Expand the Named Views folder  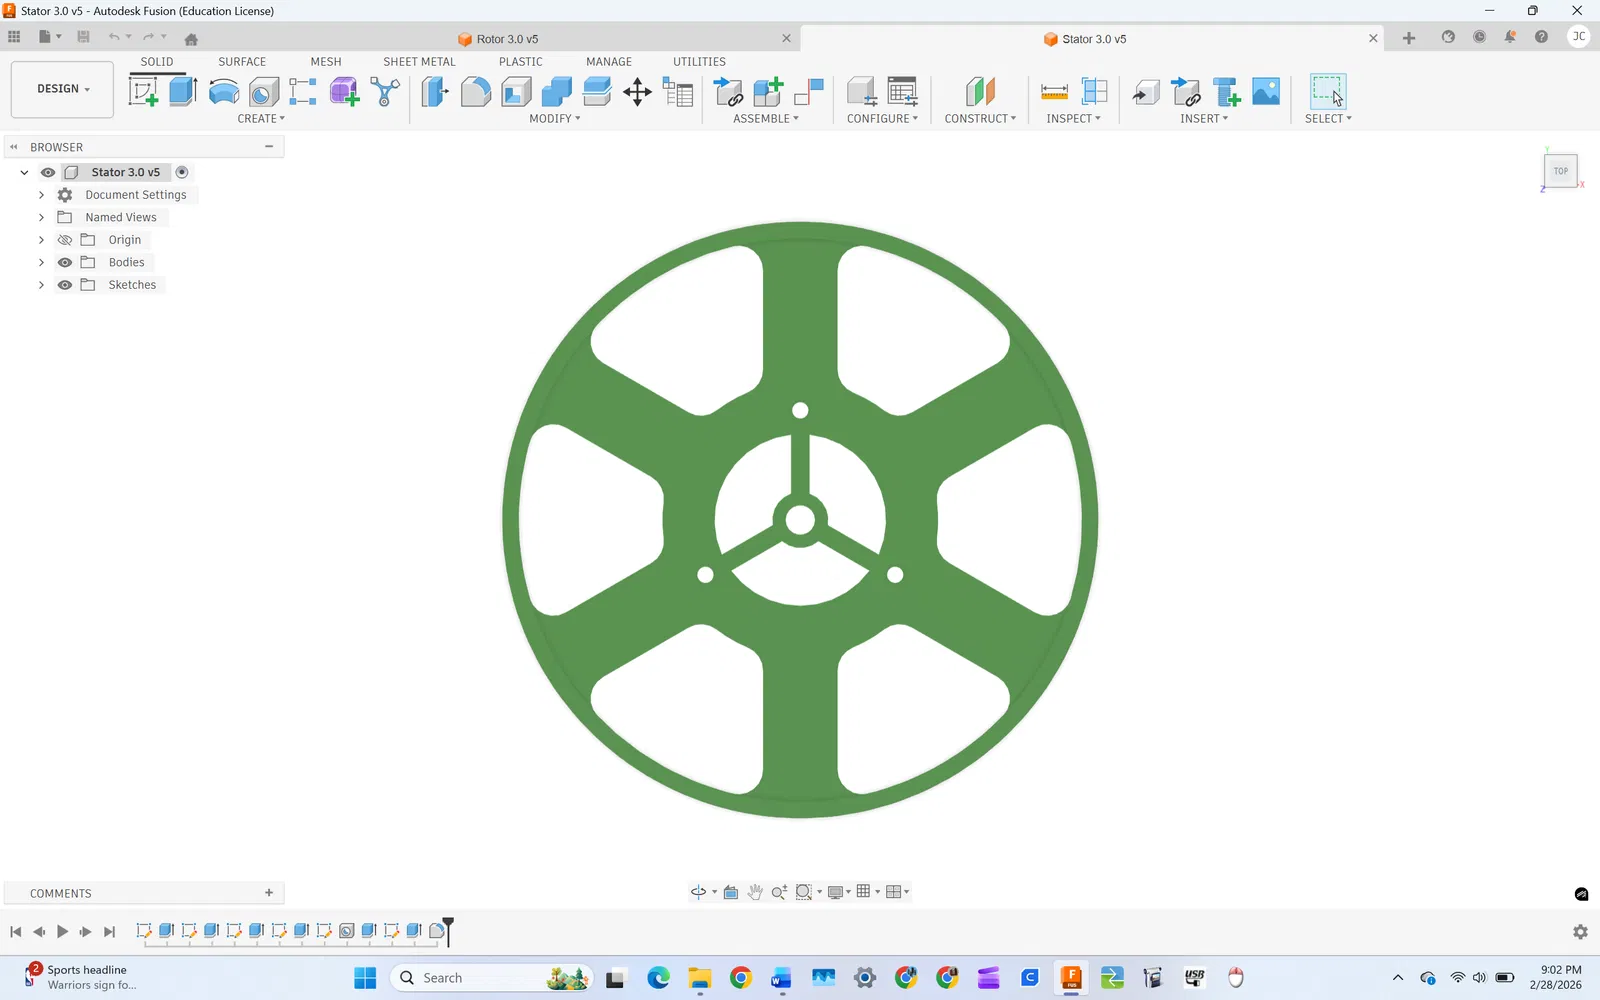tap(41, 217)
